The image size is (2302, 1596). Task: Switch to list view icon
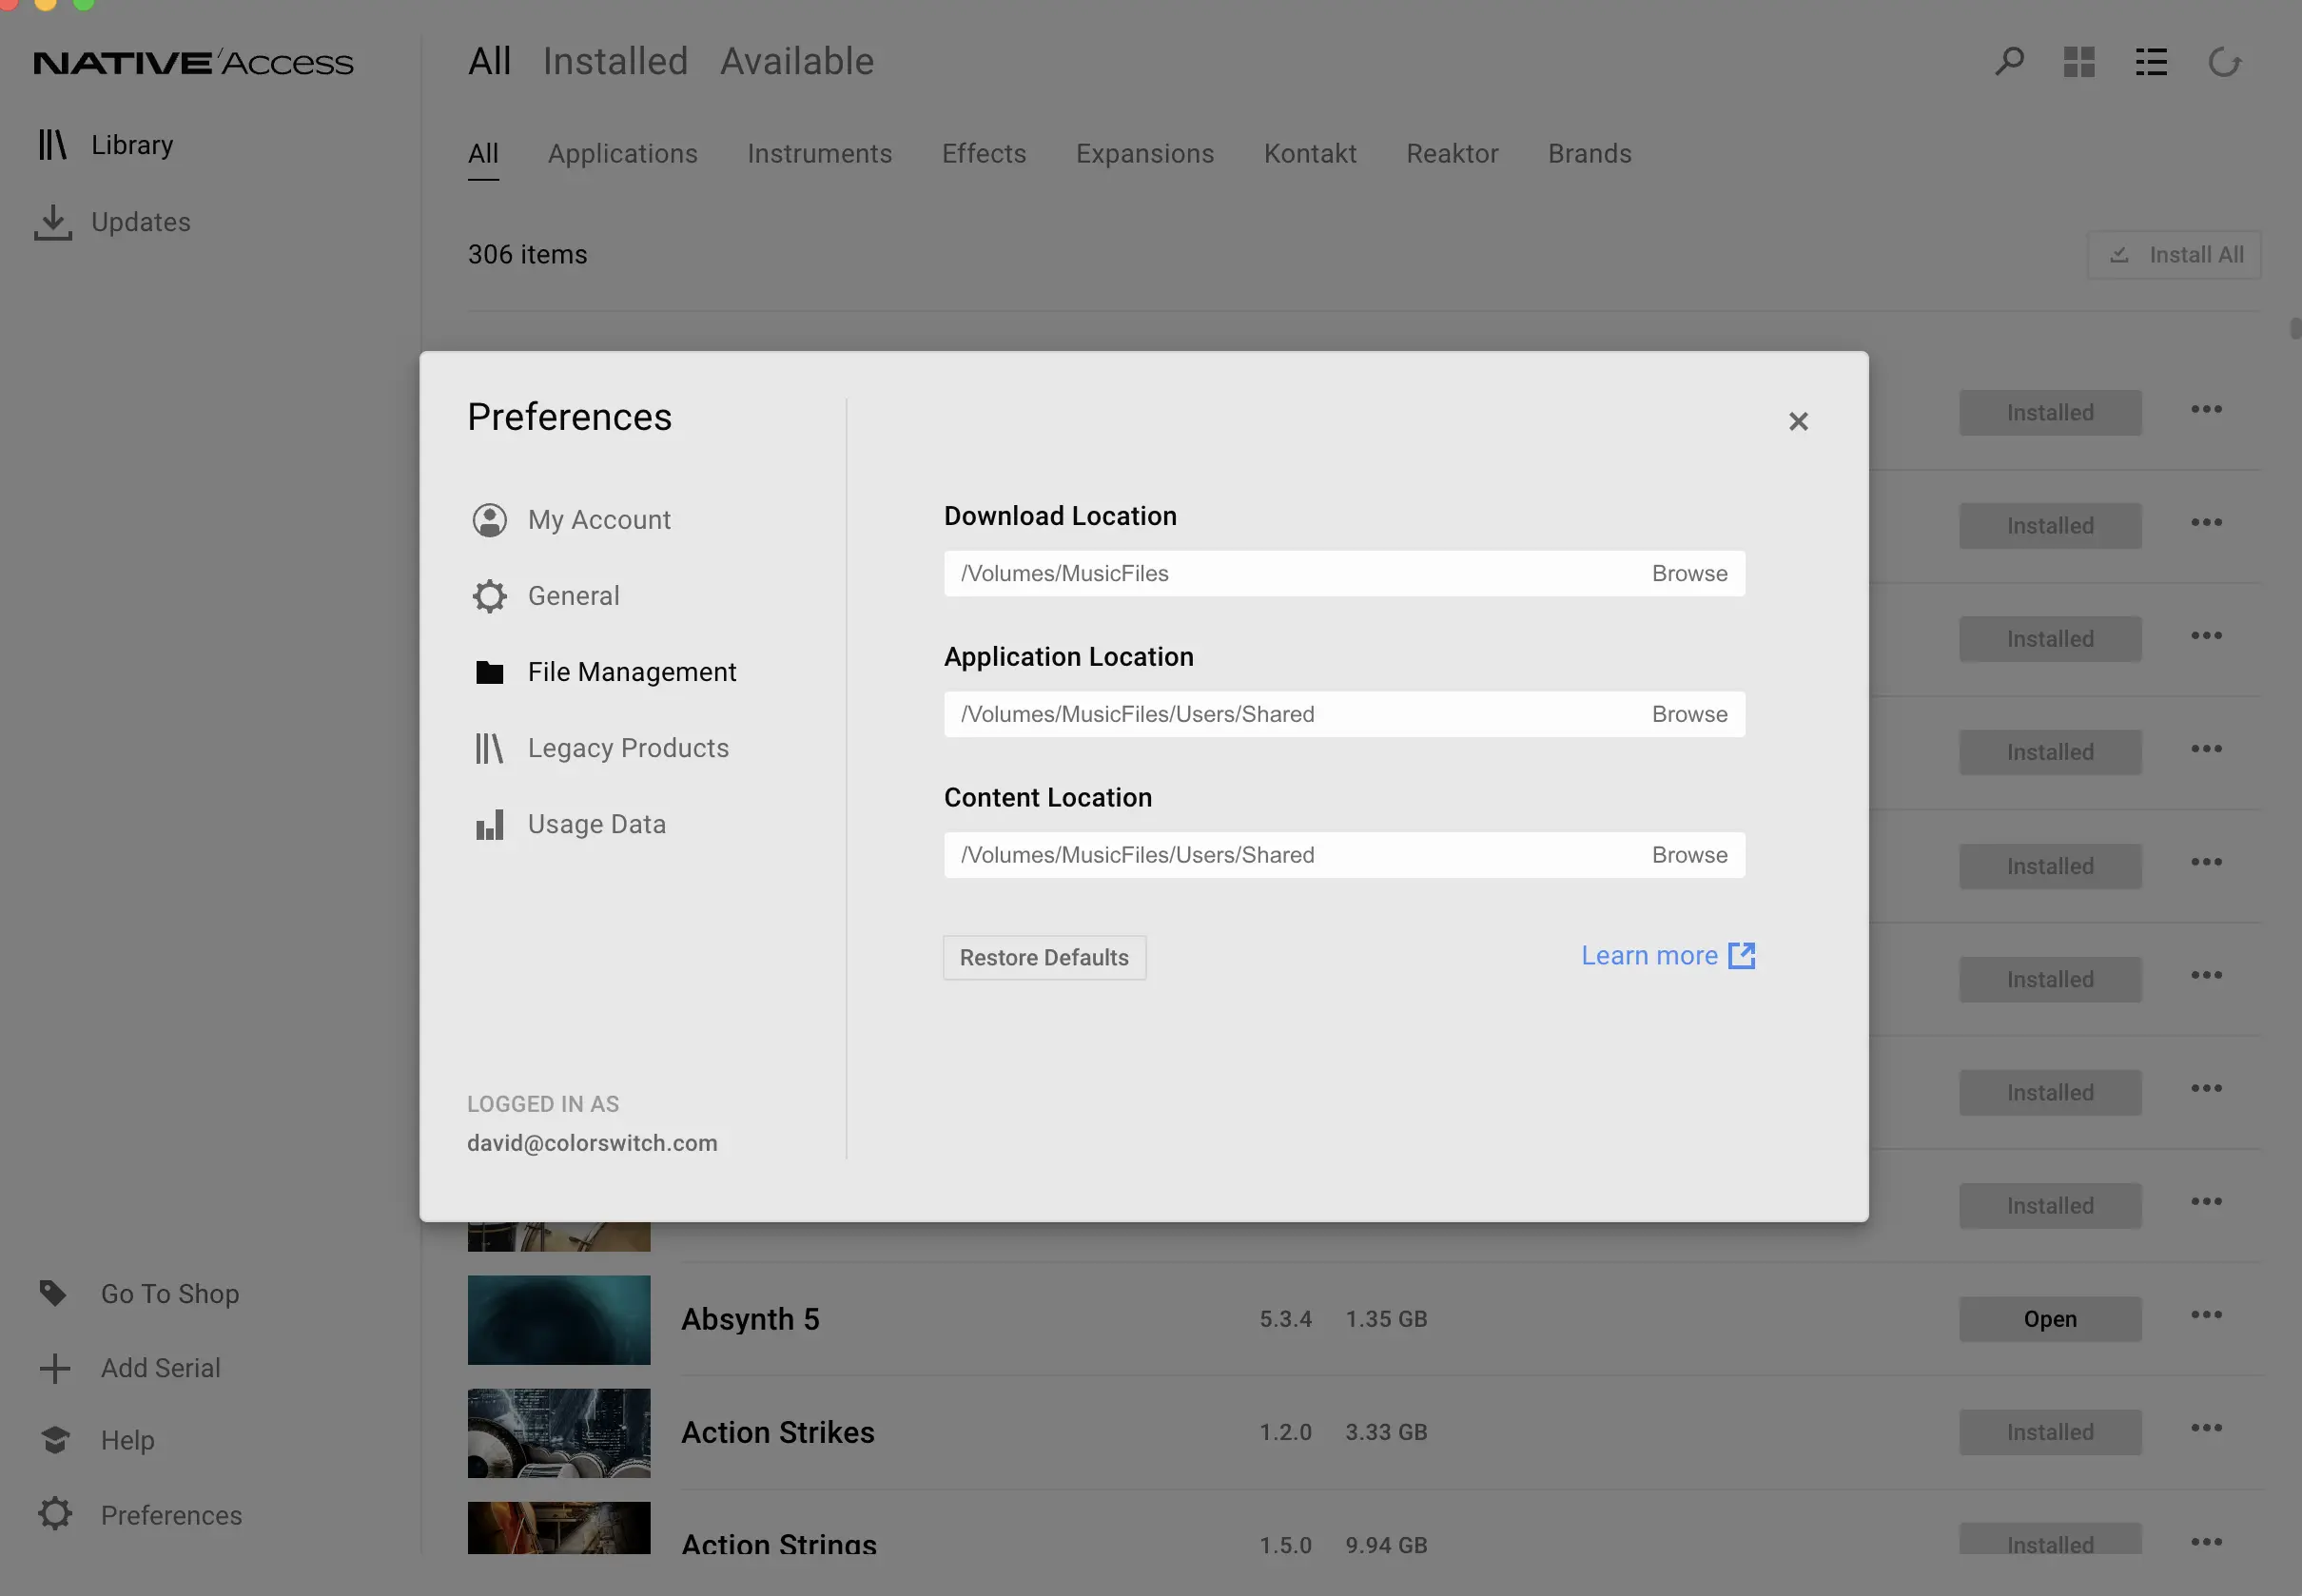coord(2151,62)
